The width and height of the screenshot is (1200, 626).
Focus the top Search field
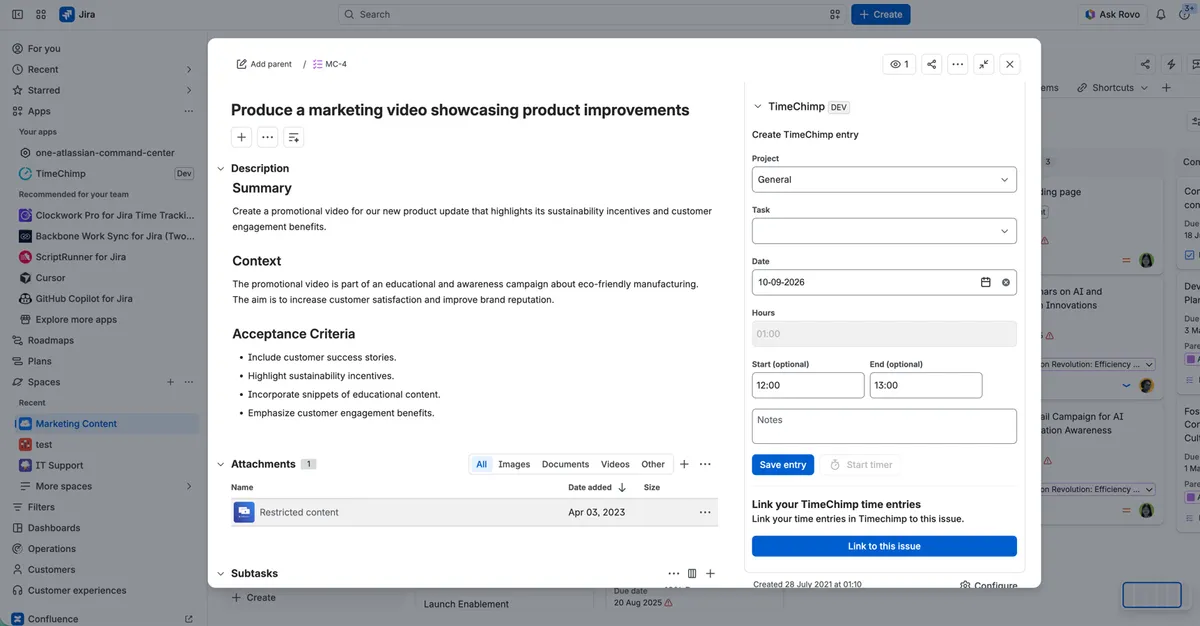(593, 14)
